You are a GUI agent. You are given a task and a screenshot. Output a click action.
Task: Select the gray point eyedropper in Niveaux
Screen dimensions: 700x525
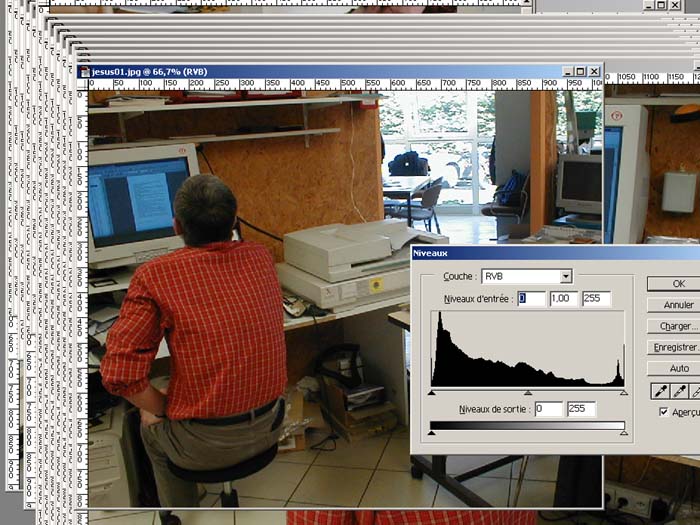(679, 391)
